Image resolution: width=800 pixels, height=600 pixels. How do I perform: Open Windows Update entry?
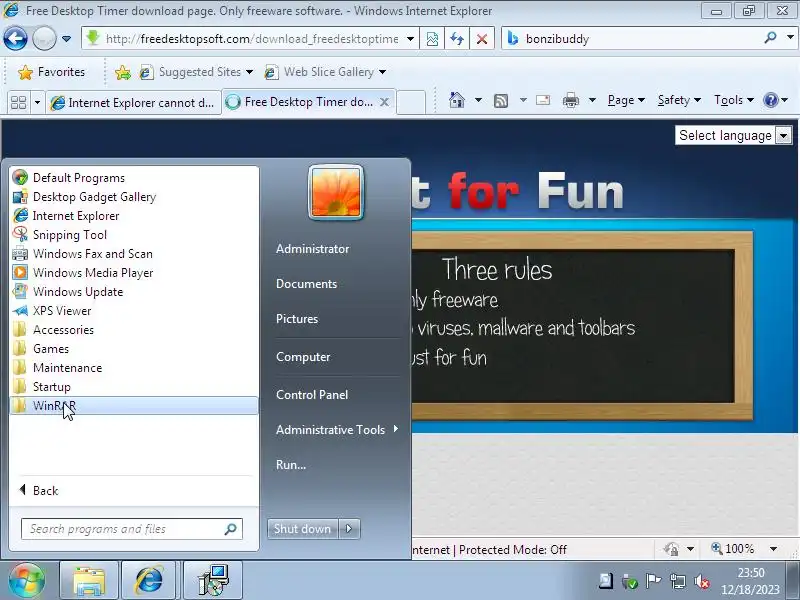coord(134,292)
